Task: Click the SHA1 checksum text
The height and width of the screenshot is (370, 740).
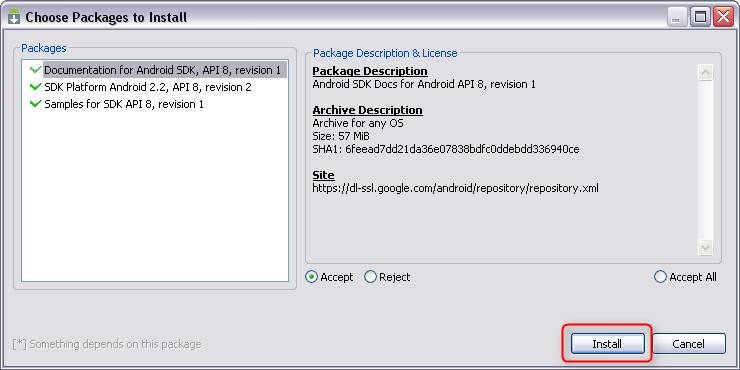Action: tap(446, 150)
